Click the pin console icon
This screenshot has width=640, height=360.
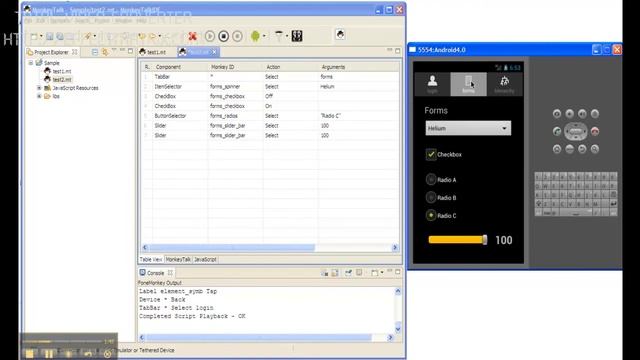click(x=348, y=273)
